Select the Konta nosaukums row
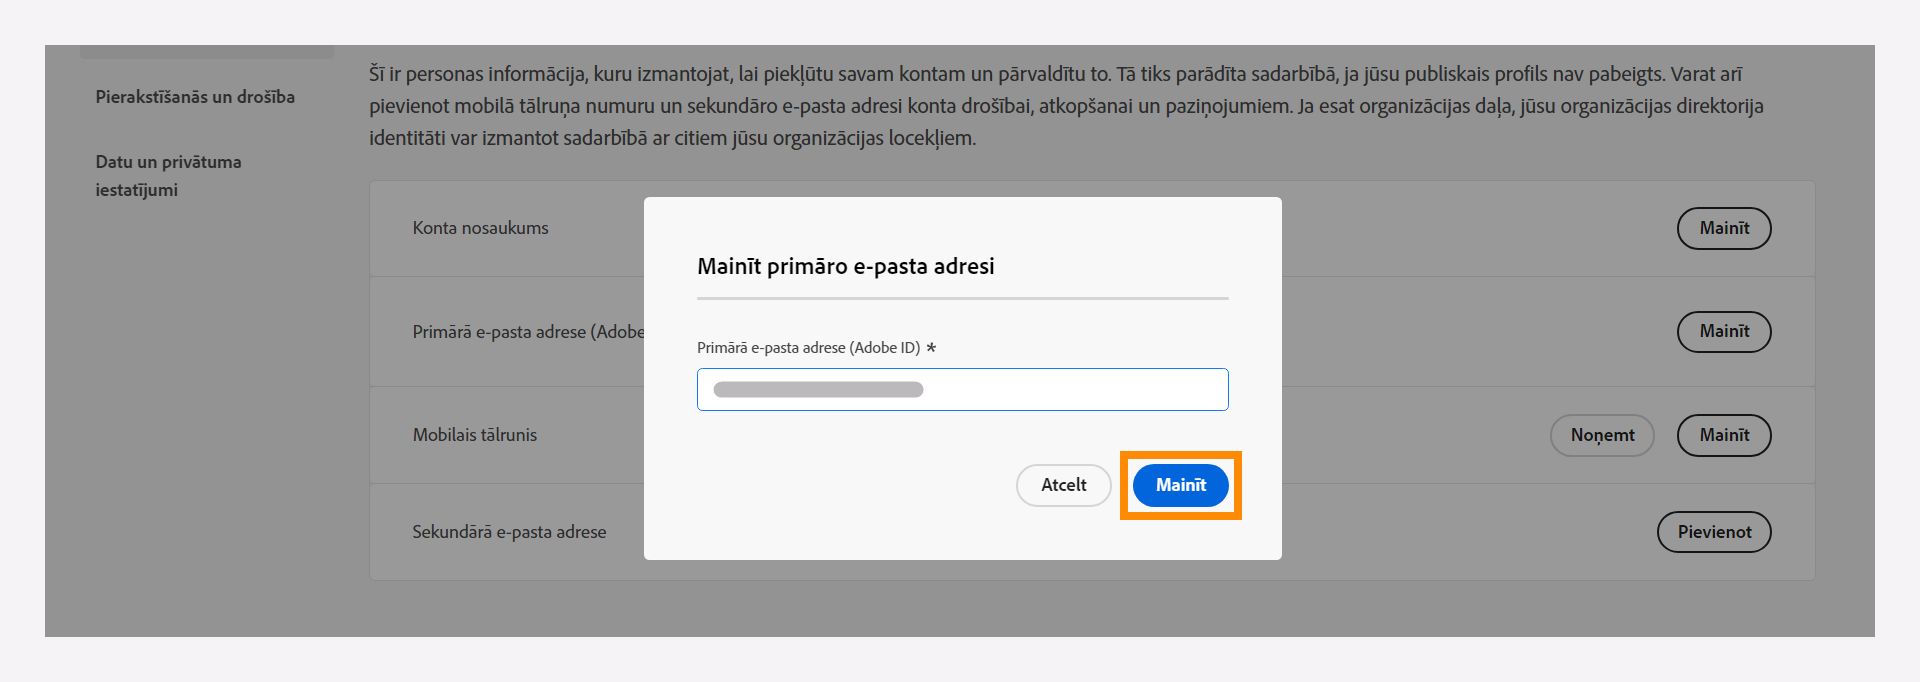The height and width of the screenshot is (682, 1920). 483,228
